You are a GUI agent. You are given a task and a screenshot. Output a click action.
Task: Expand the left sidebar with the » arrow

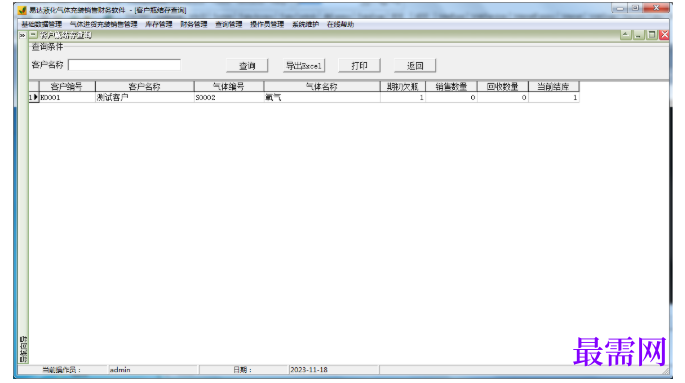[22, 35]
